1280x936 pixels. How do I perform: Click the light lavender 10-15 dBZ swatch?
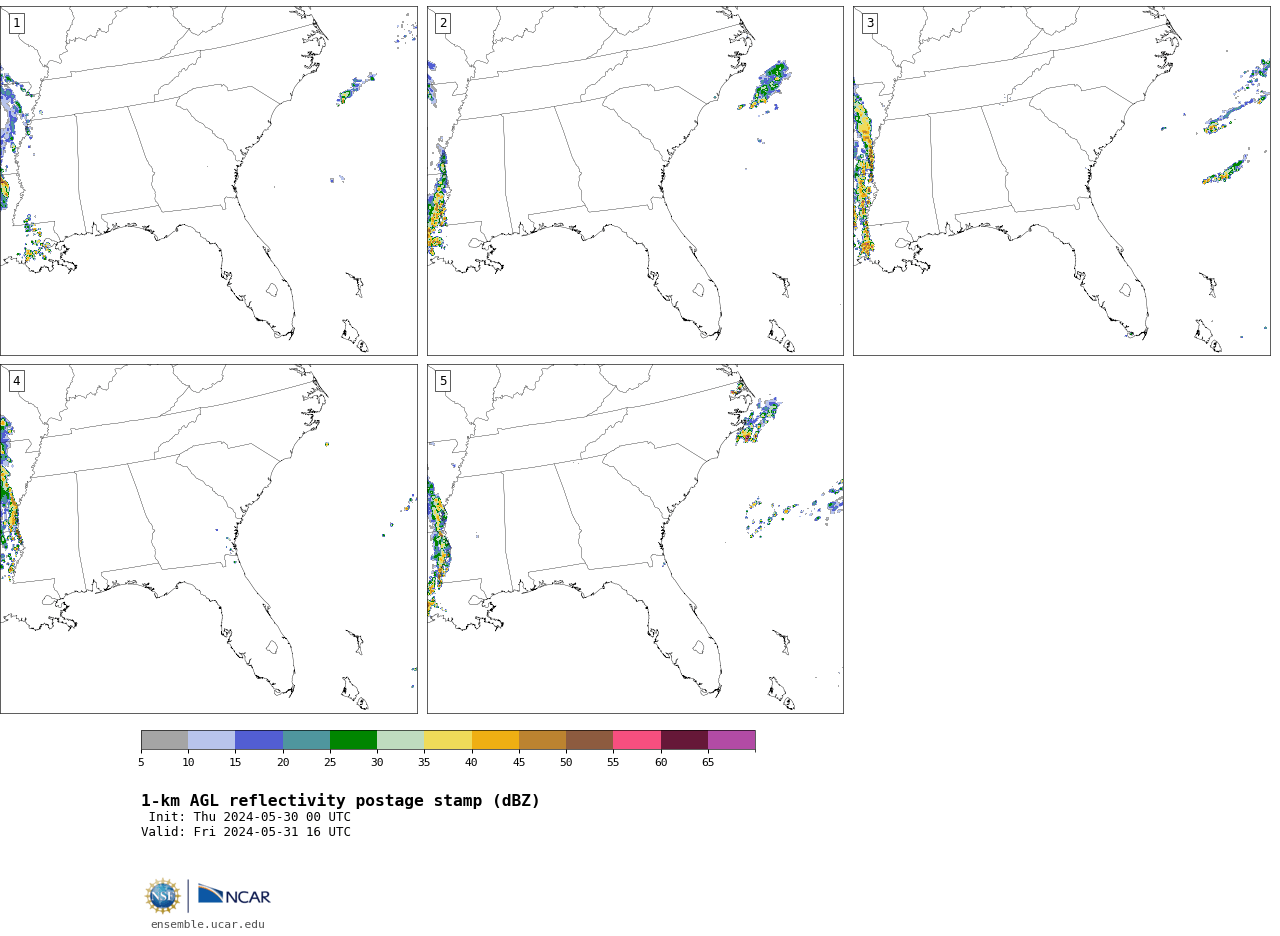click(211, 740)
